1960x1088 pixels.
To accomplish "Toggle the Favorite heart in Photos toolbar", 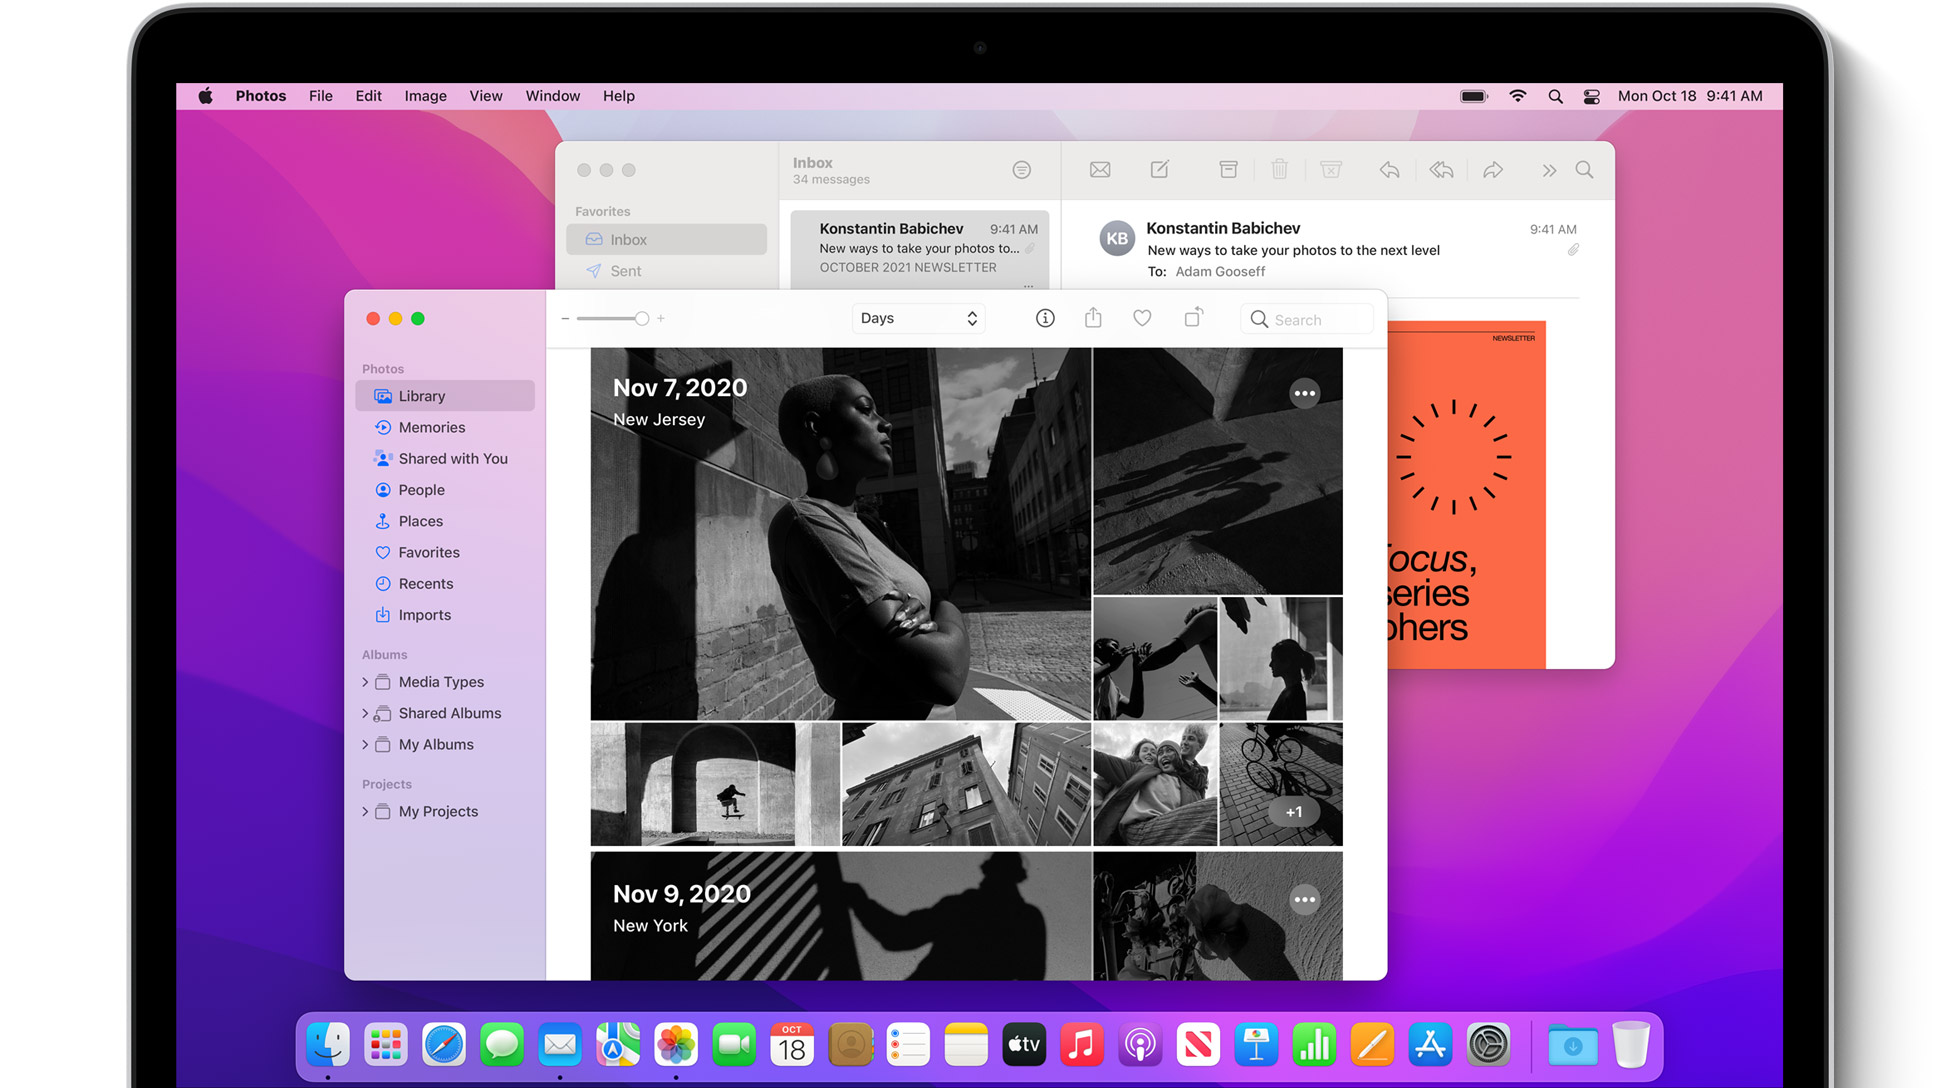I will click(1142, 318).
